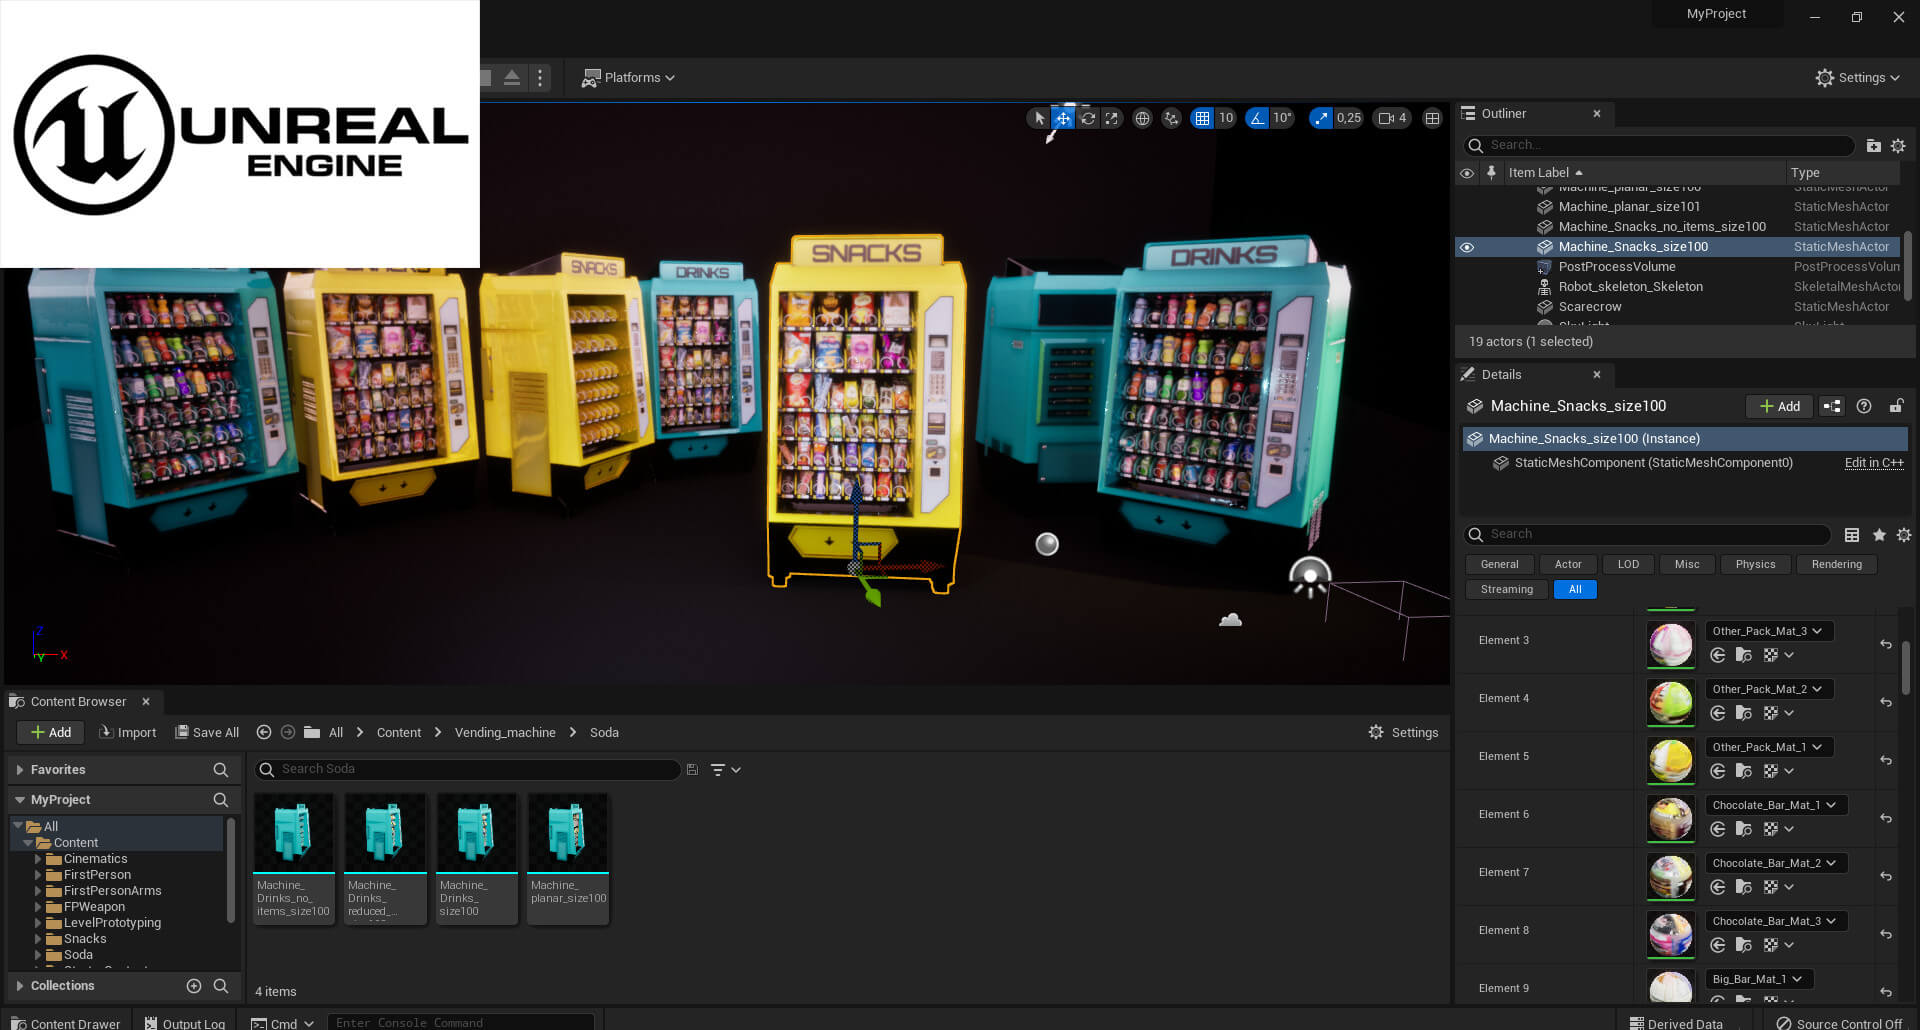Viewport: 1920px width, 1030px height.
Task: Open the grid snap value 10 menu
Action: point(1226,118)
